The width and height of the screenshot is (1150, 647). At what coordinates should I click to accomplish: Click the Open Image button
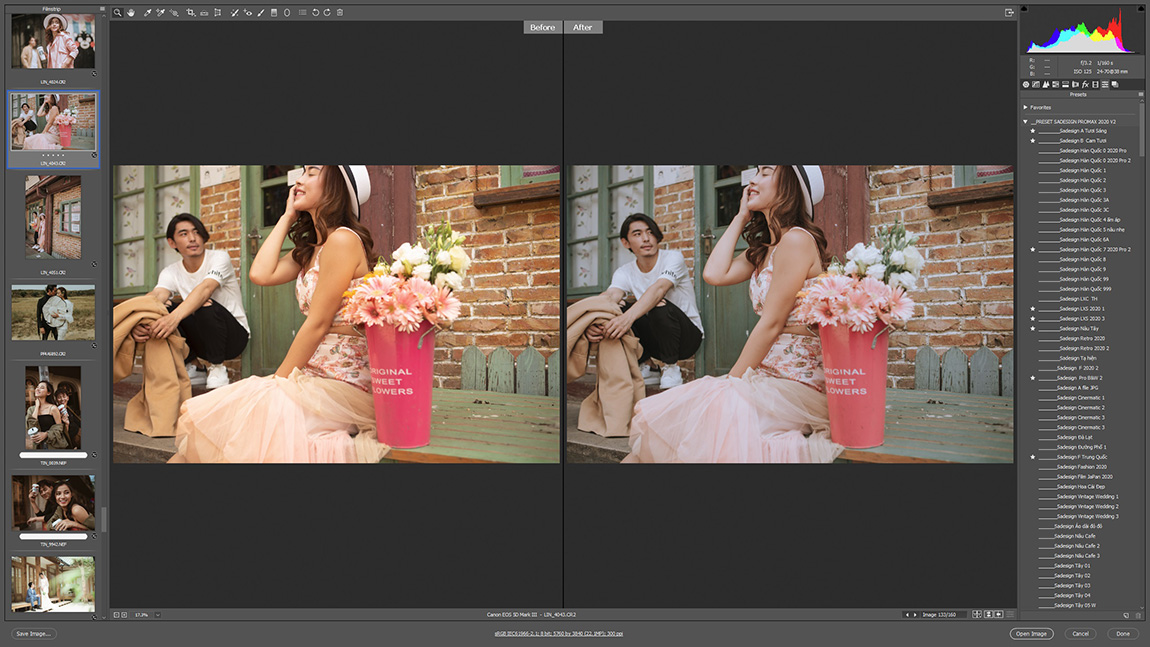point(1031,633)
